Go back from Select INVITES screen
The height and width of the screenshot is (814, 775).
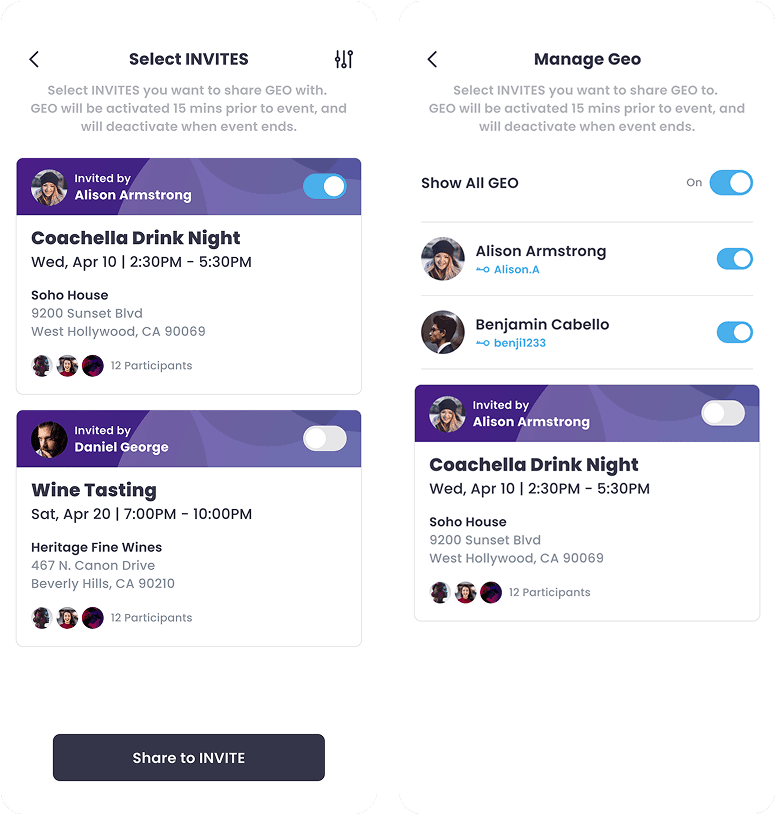tap(34, 59)
